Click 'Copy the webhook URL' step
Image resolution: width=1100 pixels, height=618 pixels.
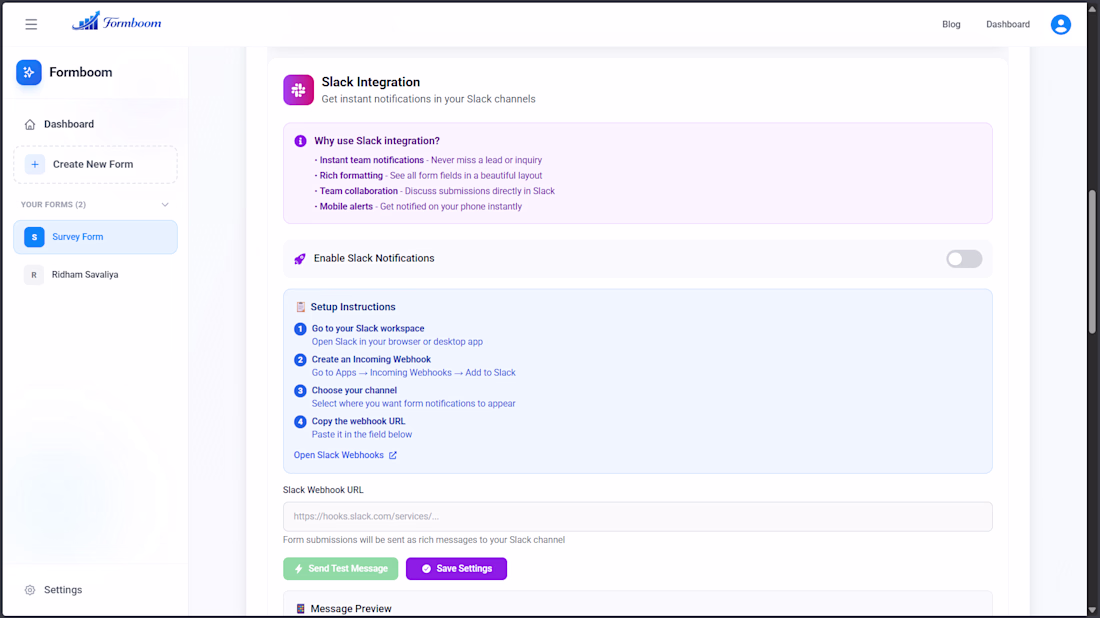coord(358,421)
